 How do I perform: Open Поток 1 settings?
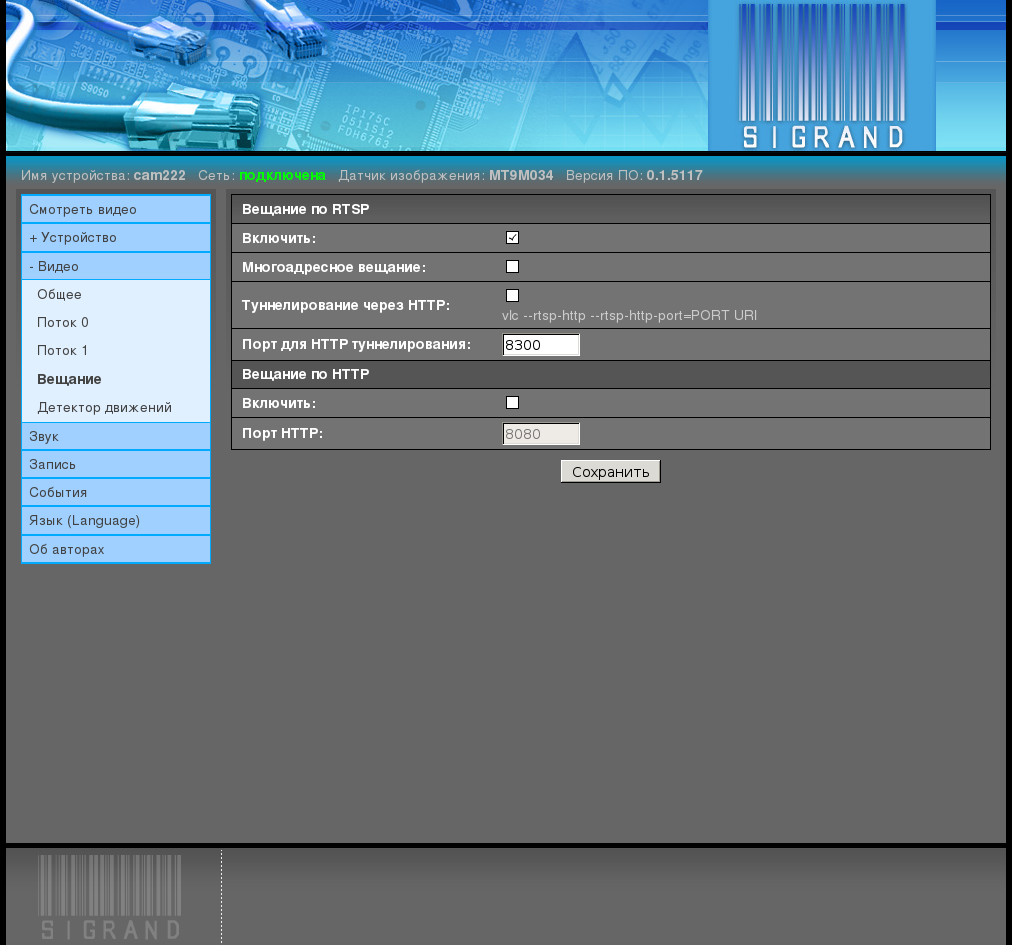click(62, 351)
